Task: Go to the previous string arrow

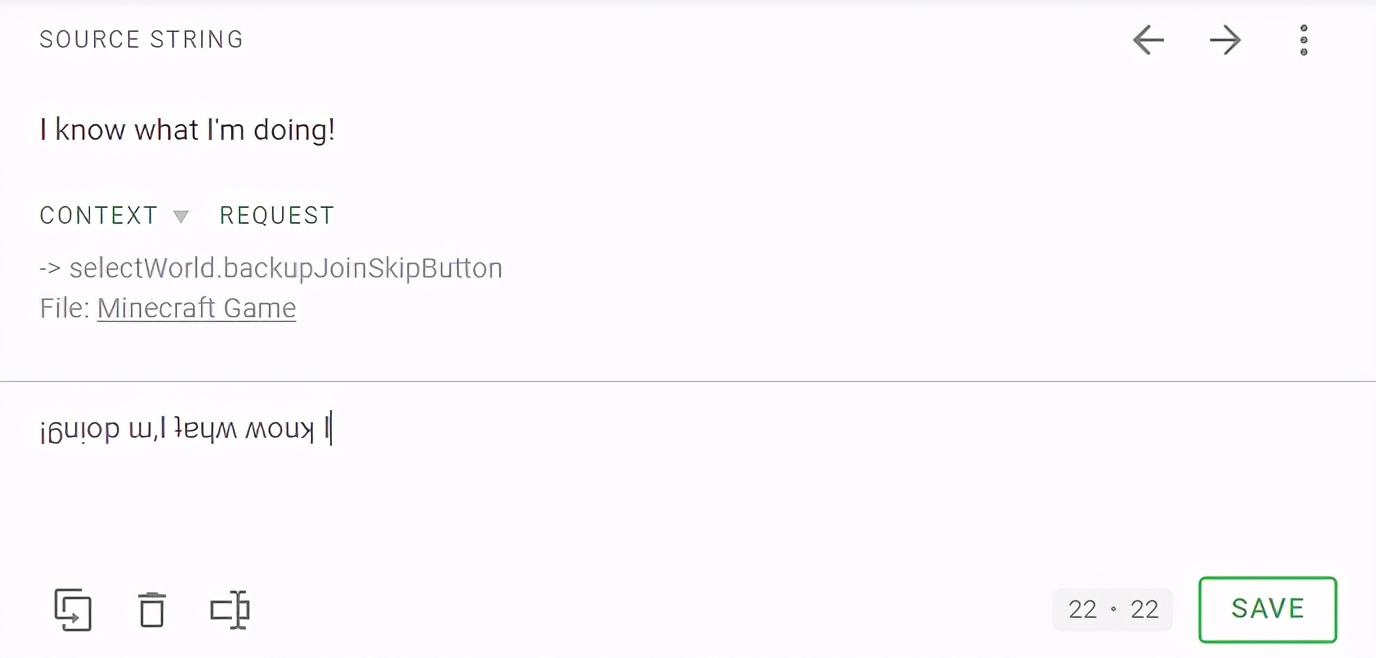Action: coord(1148,40)
